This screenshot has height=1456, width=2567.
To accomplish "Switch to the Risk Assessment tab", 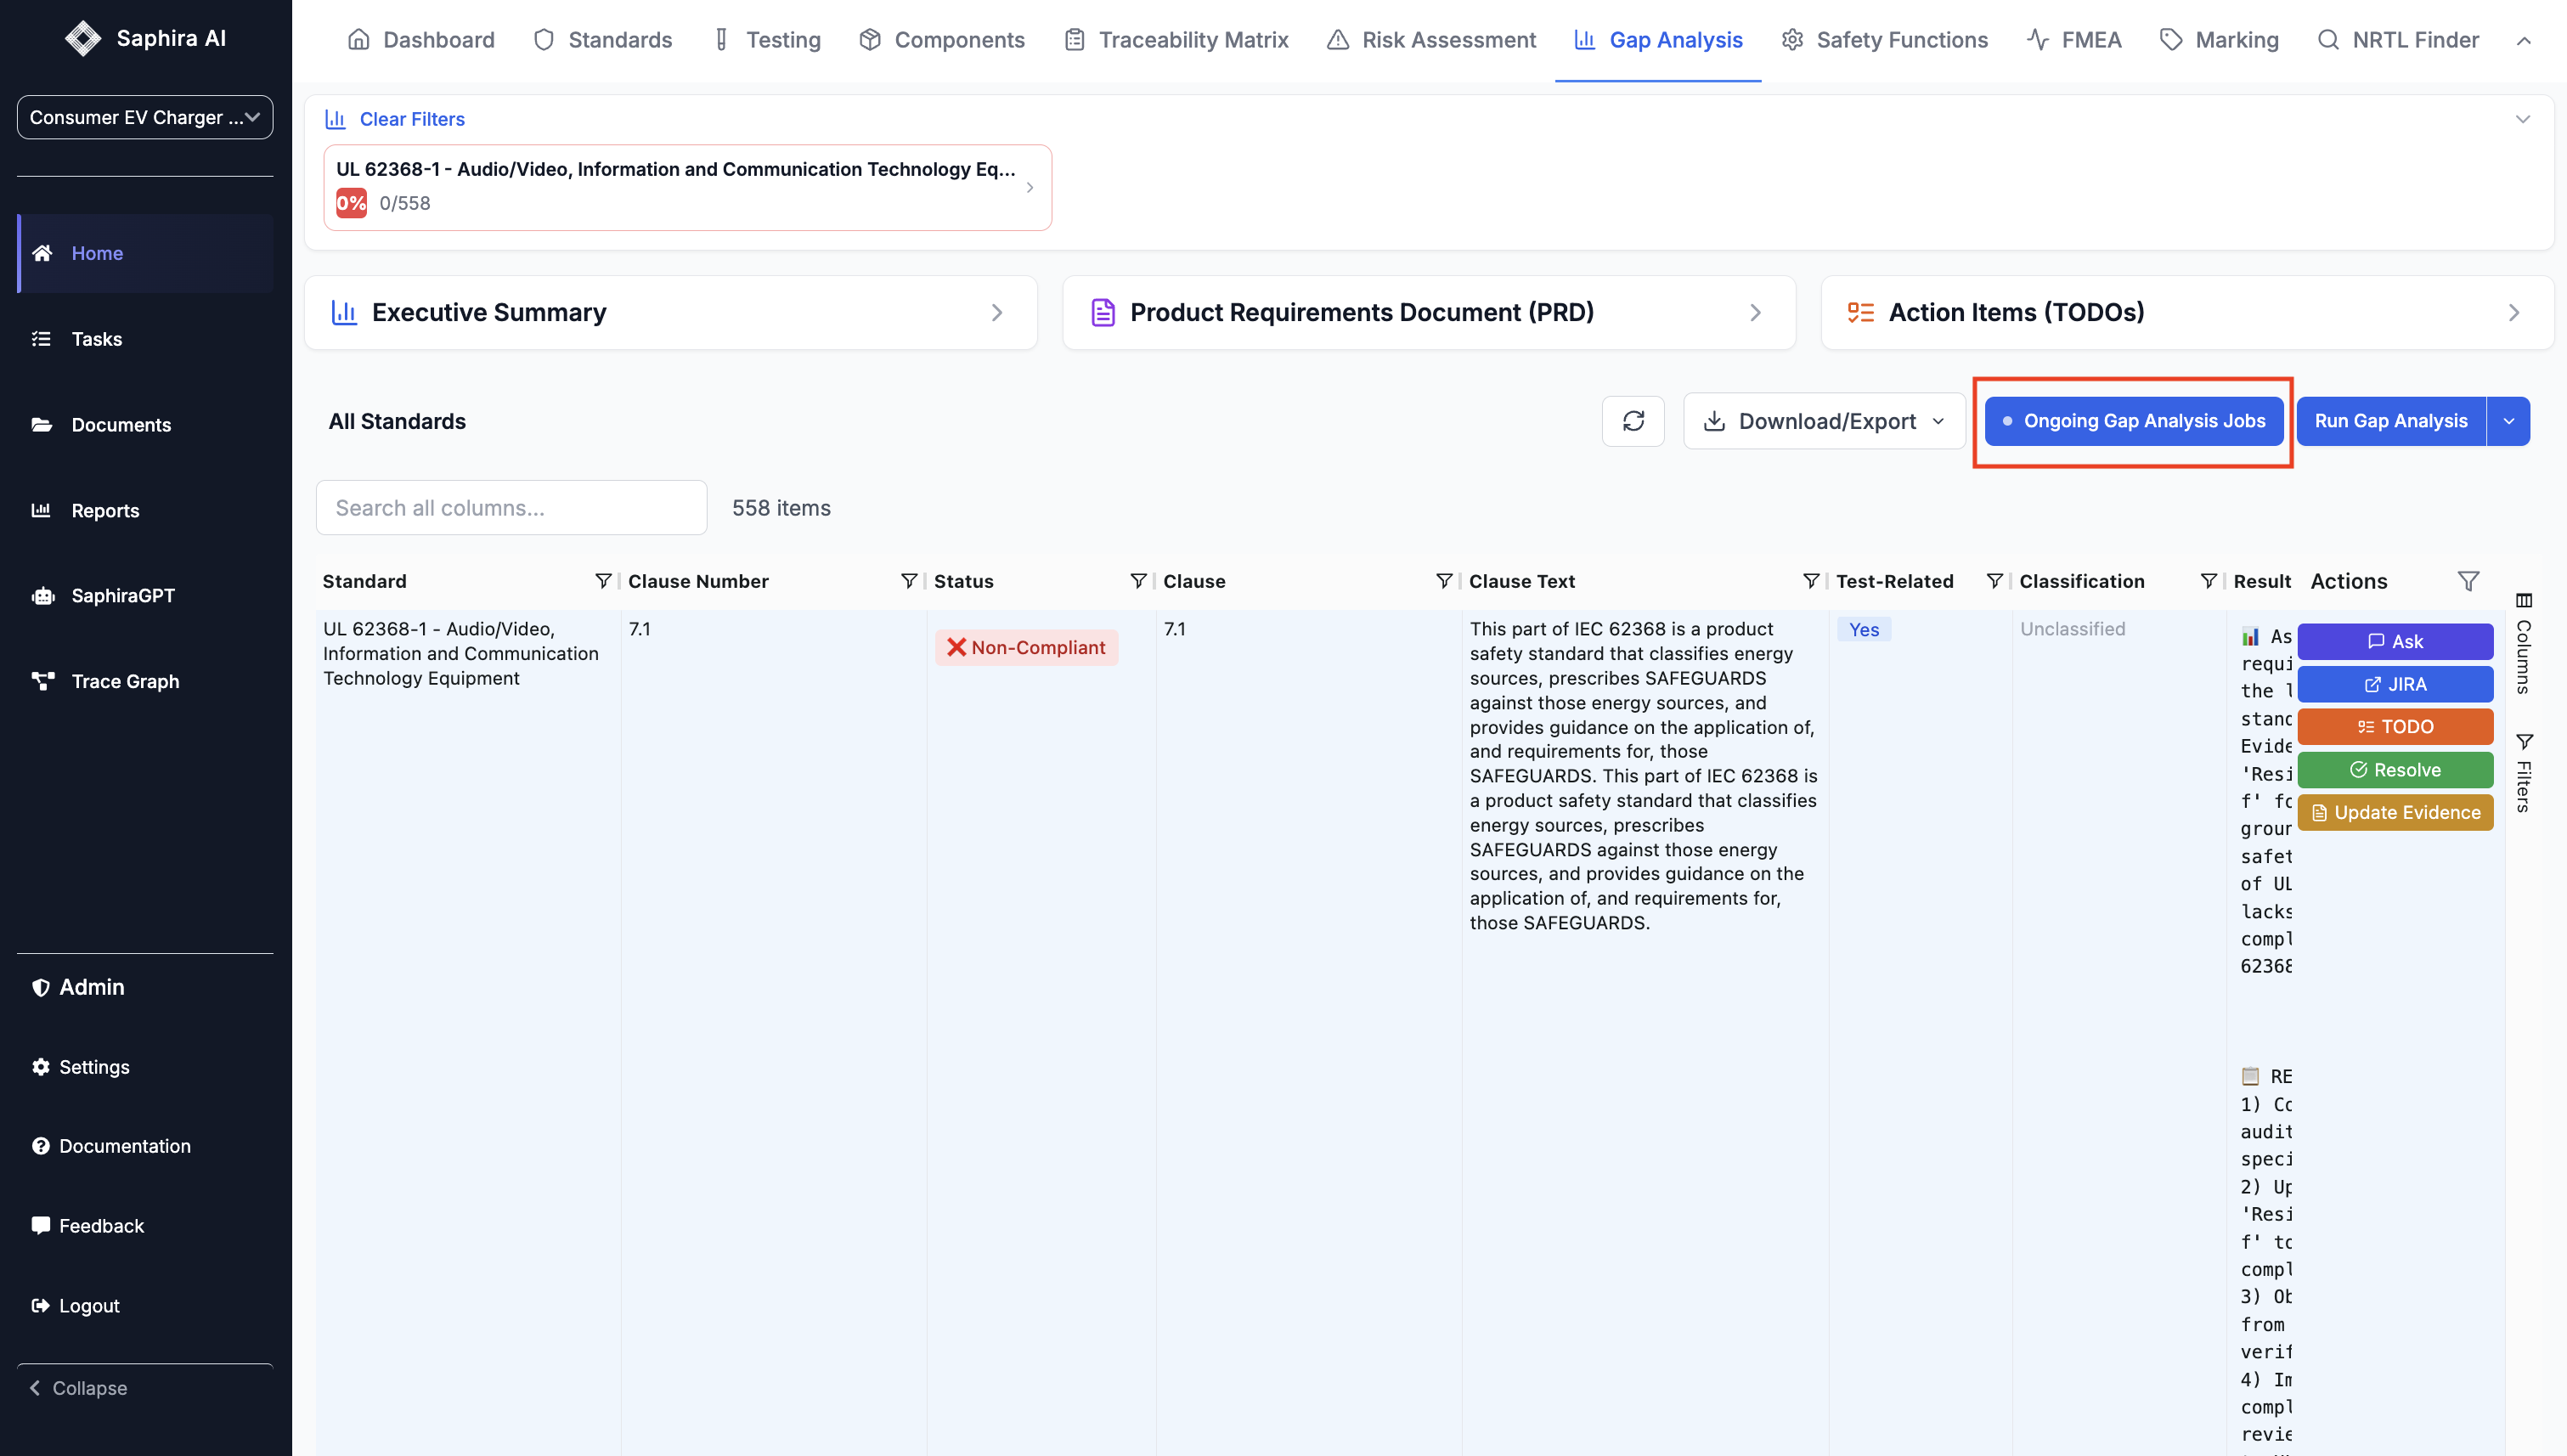I will point(1431,40).
